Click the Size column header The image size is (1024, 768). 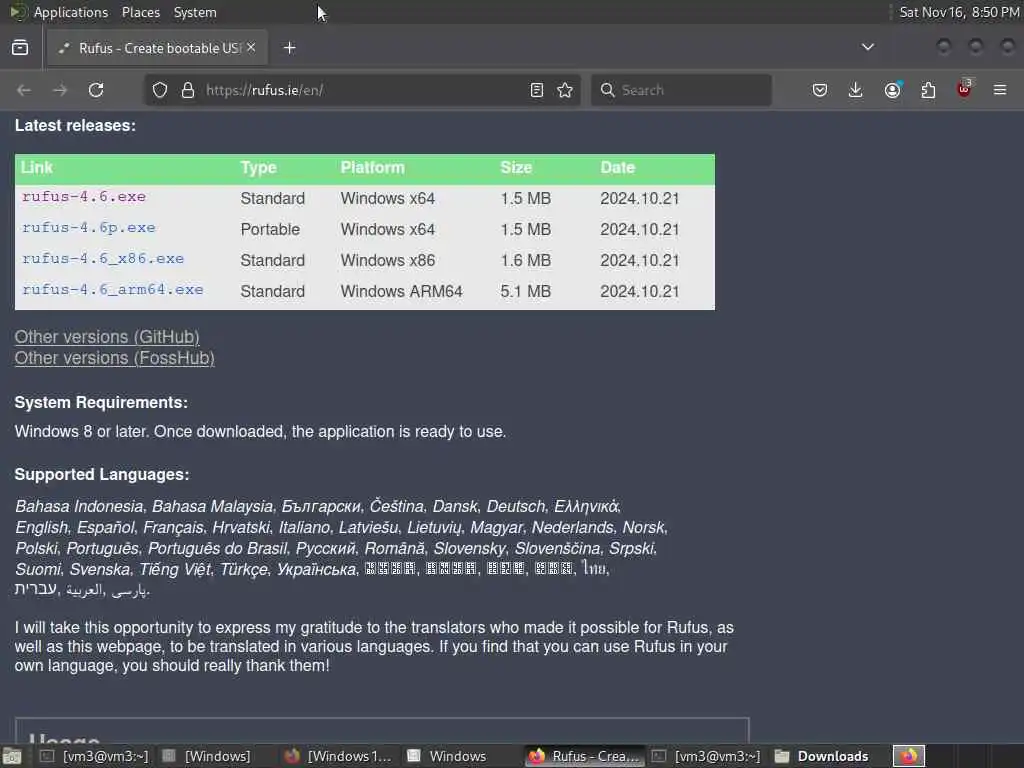click(516, 168)
